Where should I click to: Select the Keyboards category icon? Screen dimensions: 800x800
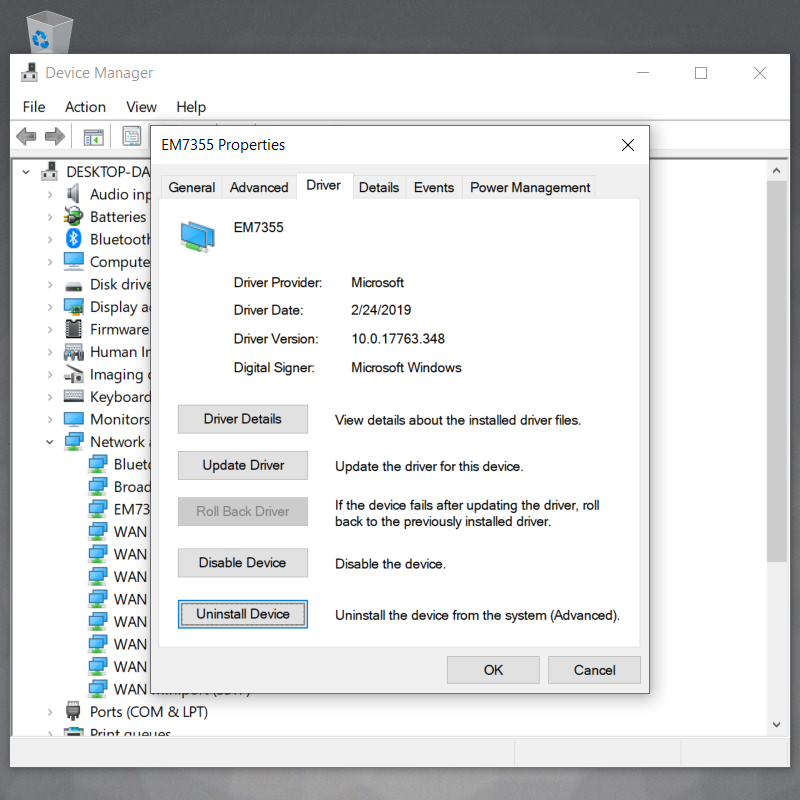point(73,396)
